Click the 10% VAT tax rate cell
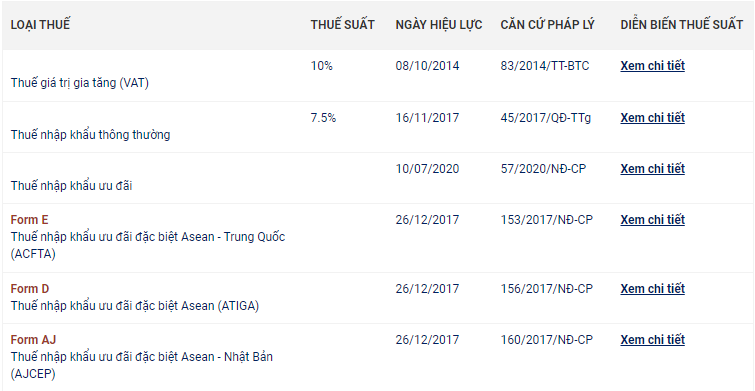The image size is (755, 391). pos(322,66)
